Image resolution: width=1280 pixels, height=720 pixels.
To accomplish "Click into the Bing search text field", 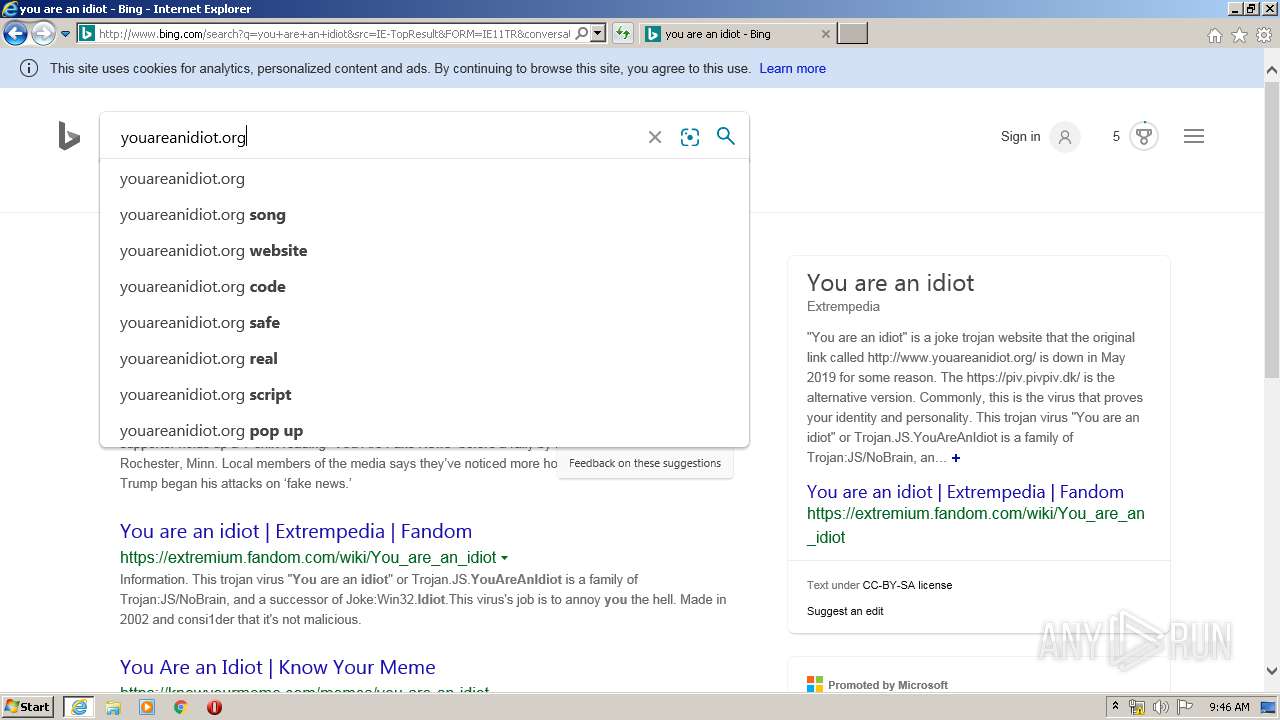I will coord(377,137).
